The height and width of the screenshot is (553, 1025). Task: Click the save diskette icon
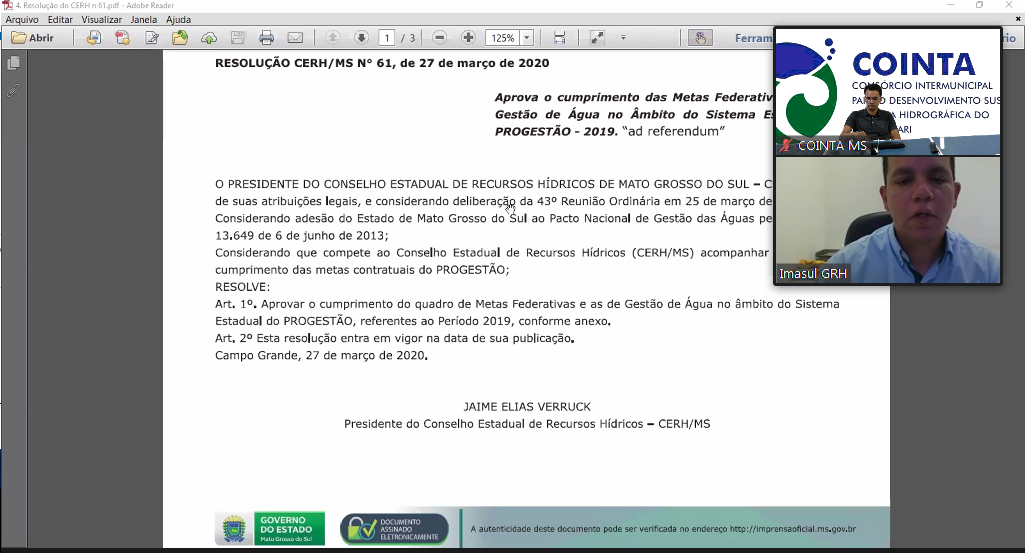tap(238, 38)
